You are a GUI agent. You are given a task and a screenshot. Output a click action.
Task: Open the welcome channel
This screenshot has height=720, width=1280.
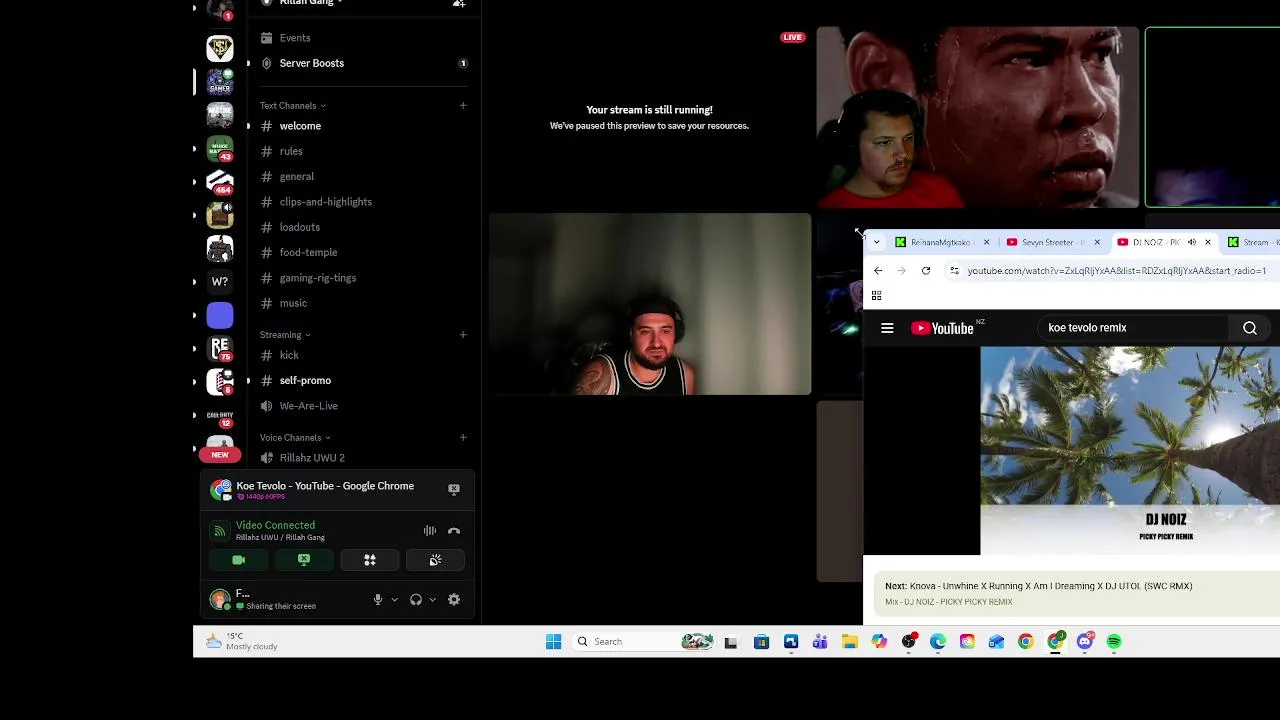click(x=300, y=126)
